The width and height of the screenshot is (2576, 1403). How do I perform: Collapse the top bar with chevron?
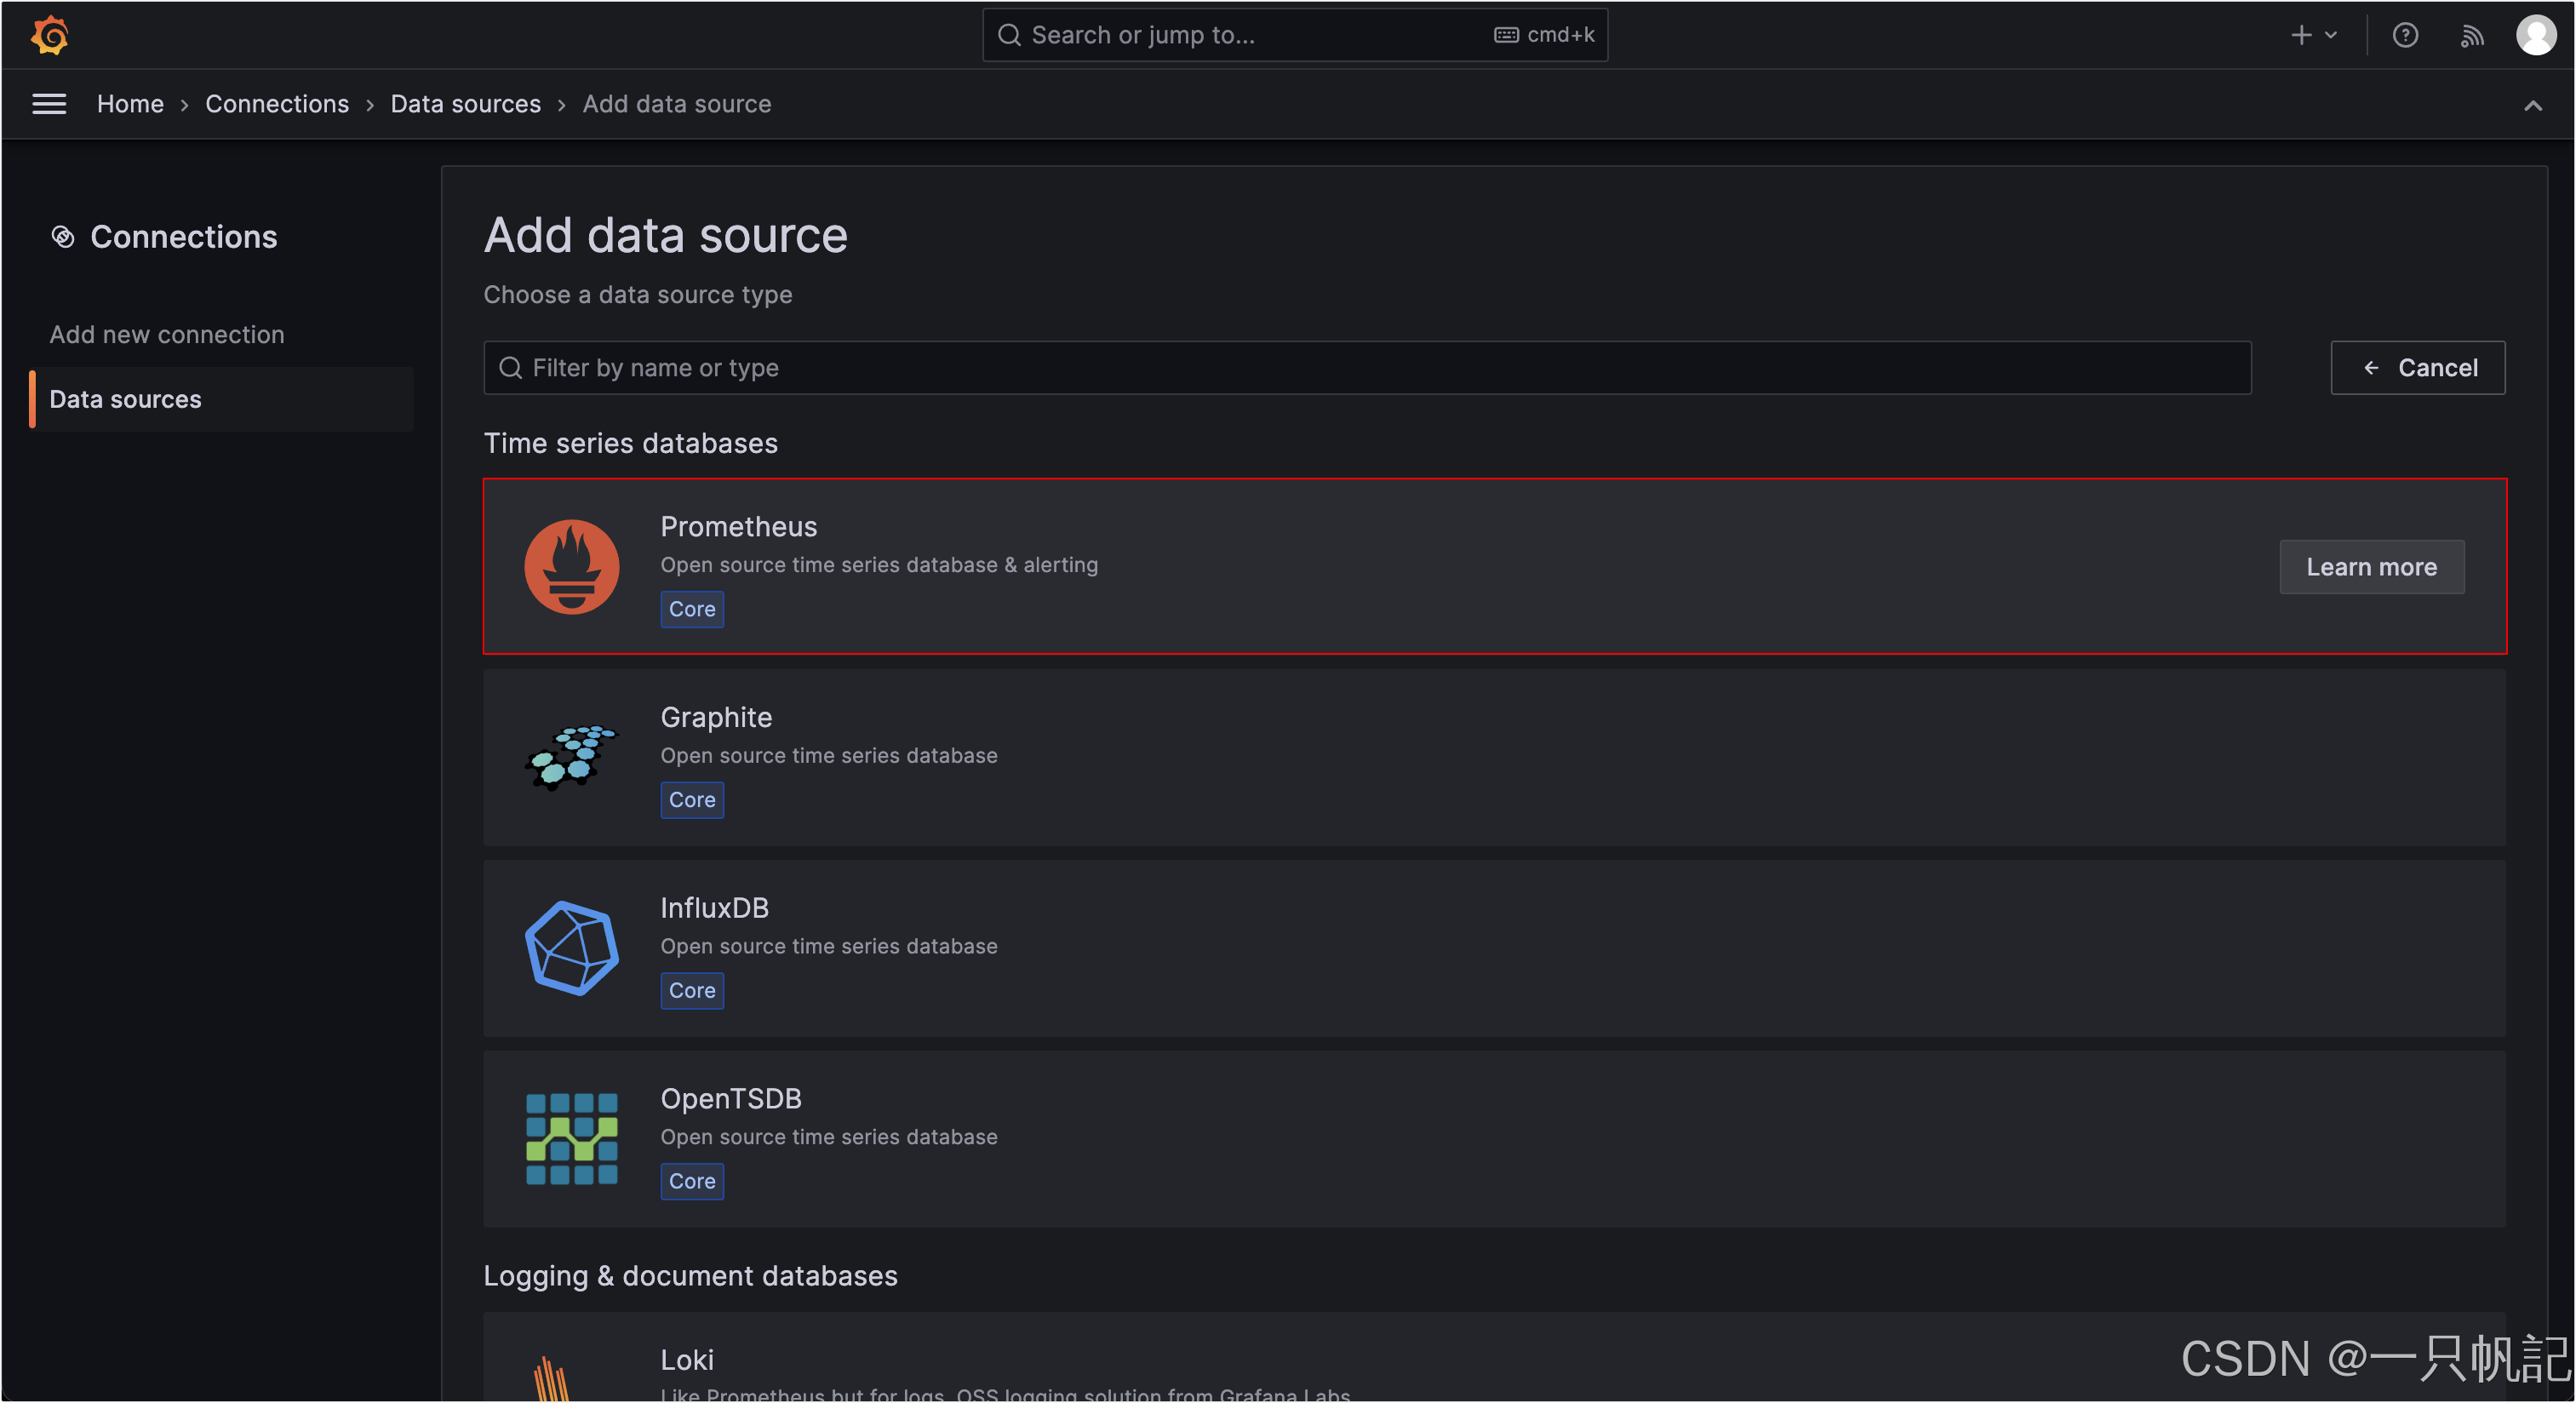click(x=2532, y=105)
